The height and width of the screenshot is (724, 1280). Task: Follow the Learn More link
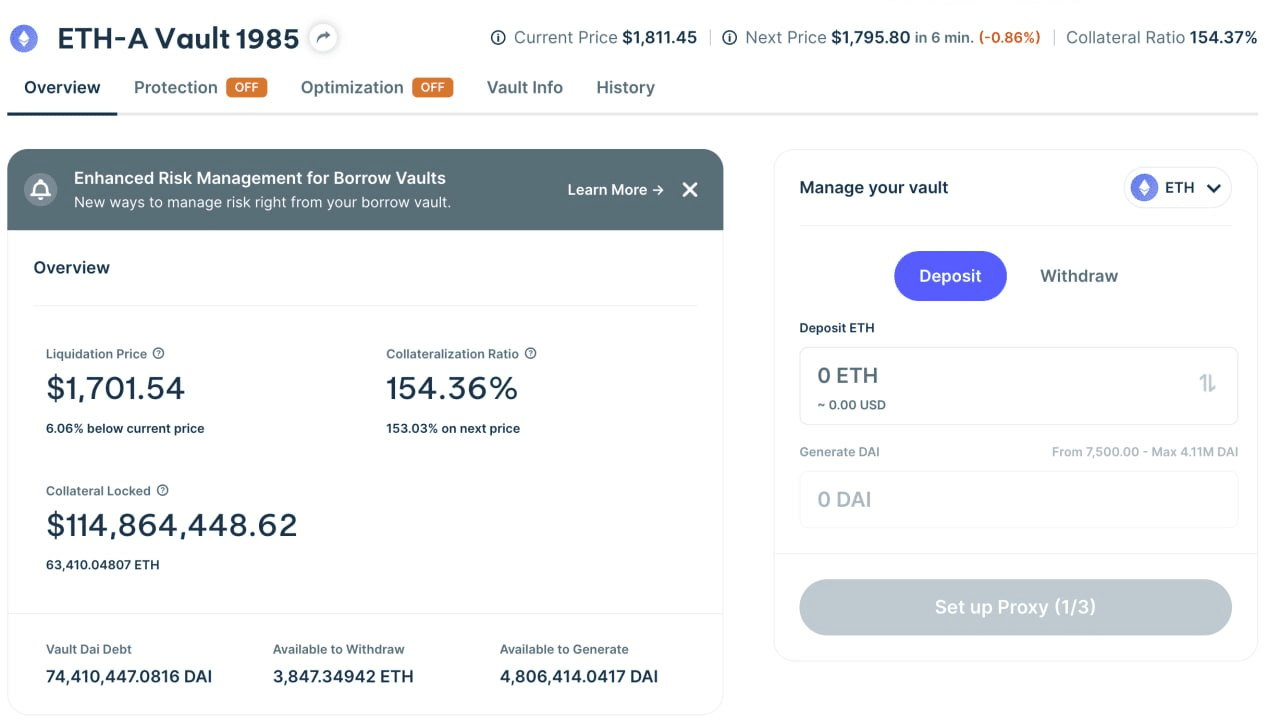pos(615,190)
